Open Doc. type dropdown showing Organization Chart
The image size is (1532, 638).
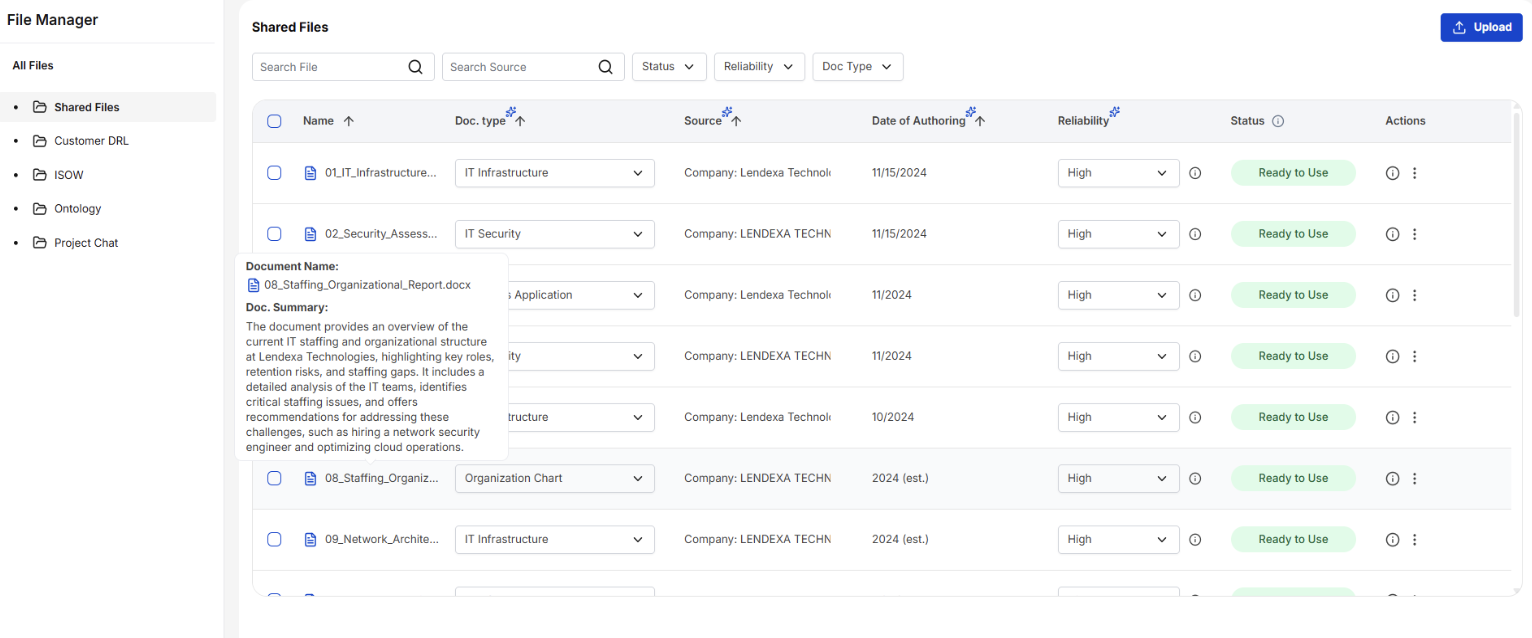click(x=554, y=478)
